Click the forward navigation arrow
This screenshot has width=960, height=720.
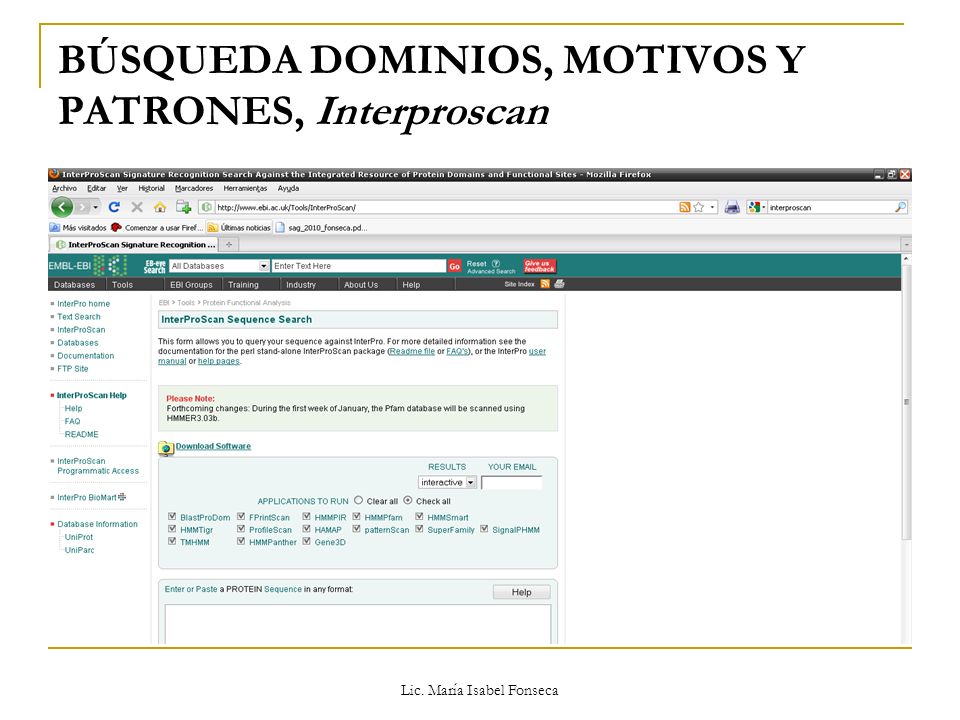(83, 207)
